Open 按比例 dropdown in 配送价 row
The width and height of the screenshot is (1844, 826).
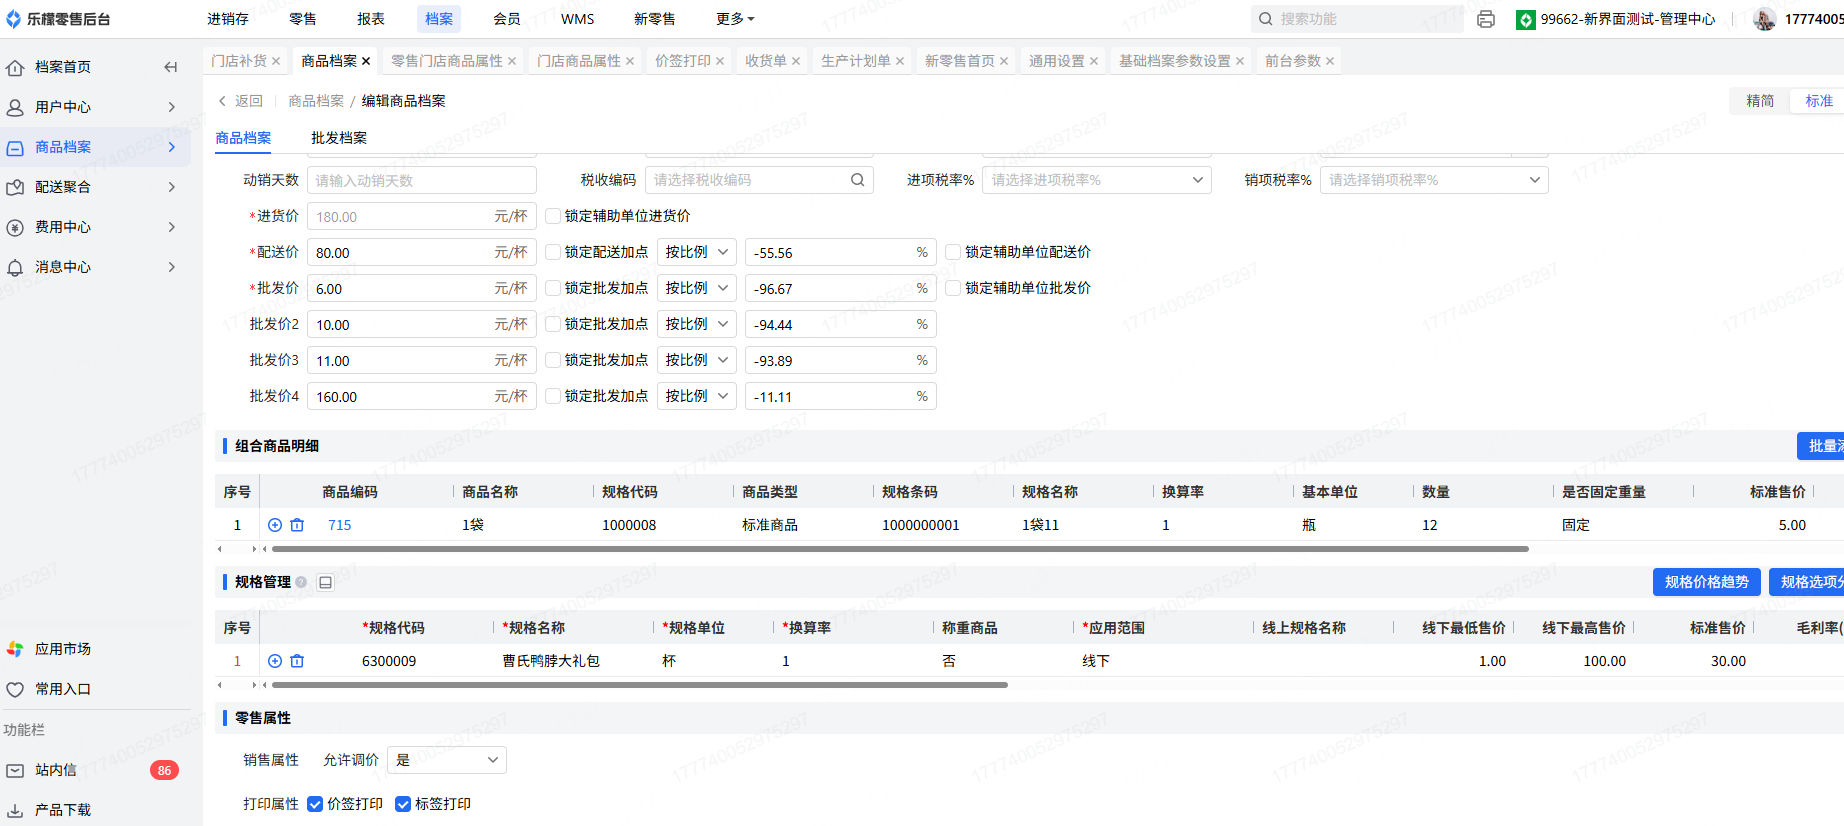tap(697, 252)
